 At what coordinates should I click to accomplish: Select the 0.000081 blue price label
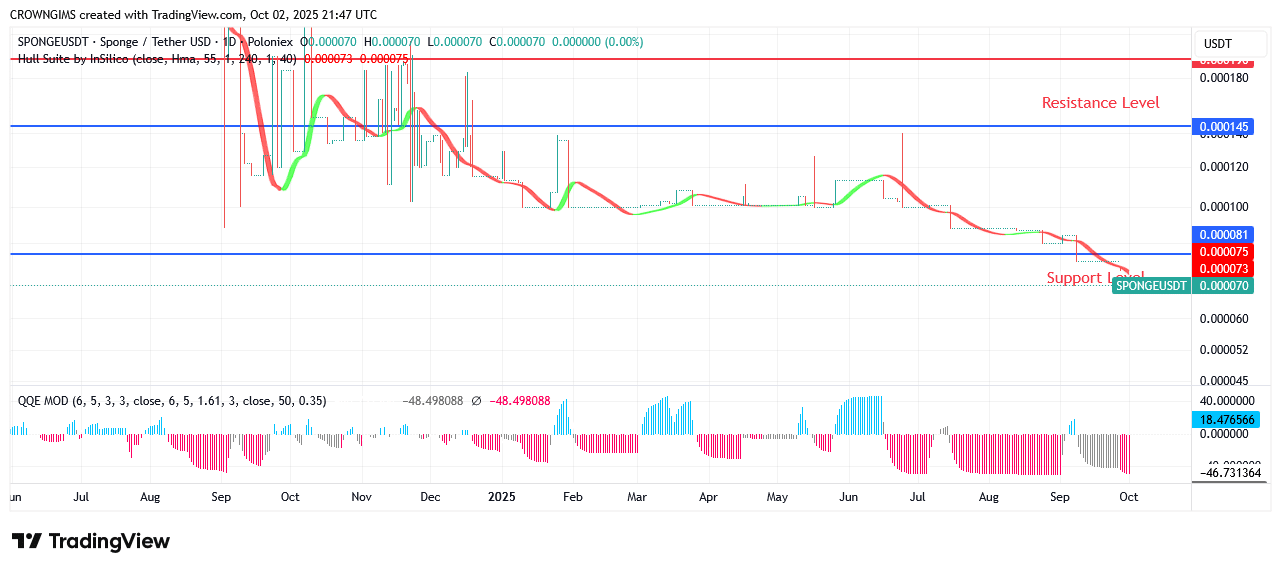pos(1223,235)
